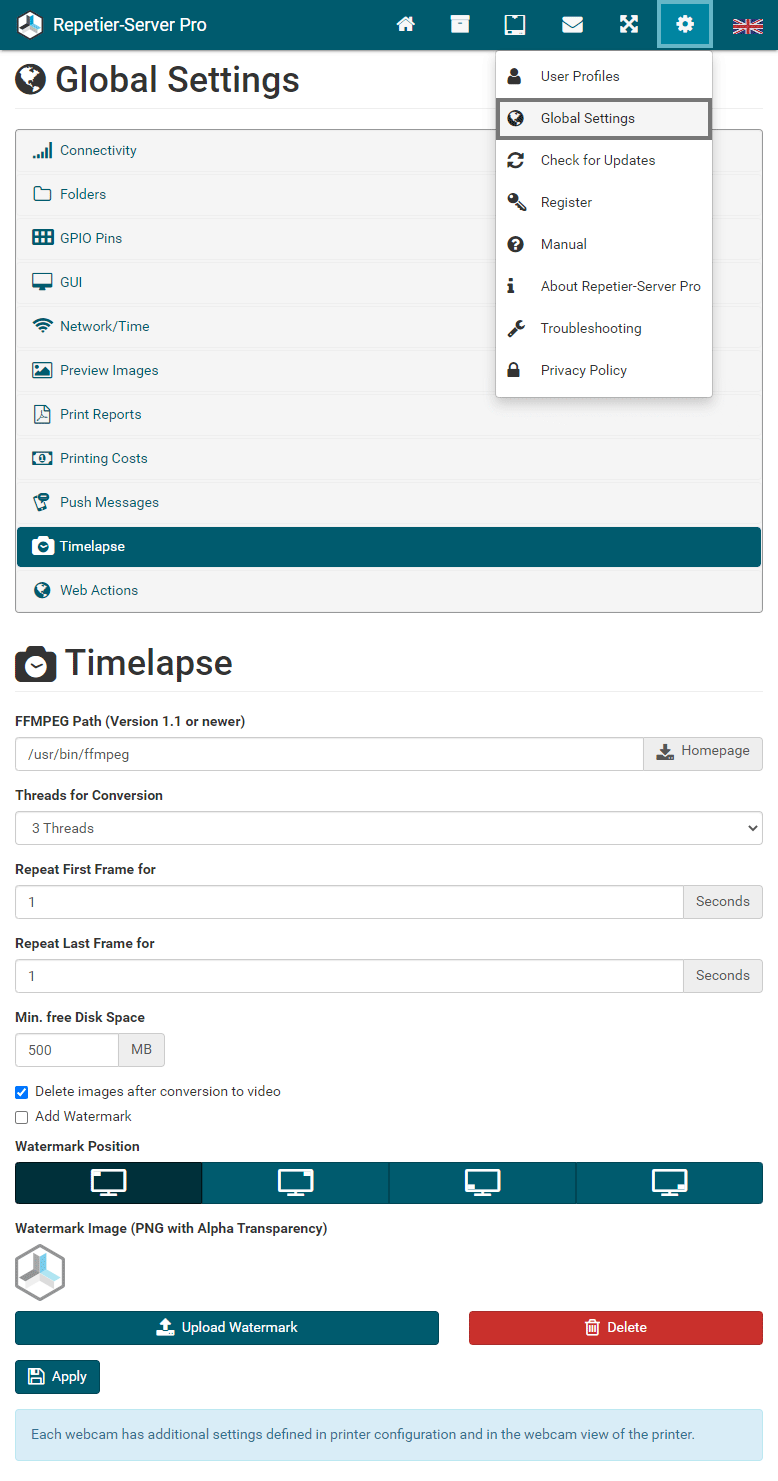Open the Threads for Conversion dropdown
This screenshot has height=1481, width=778.
[388, 828]
